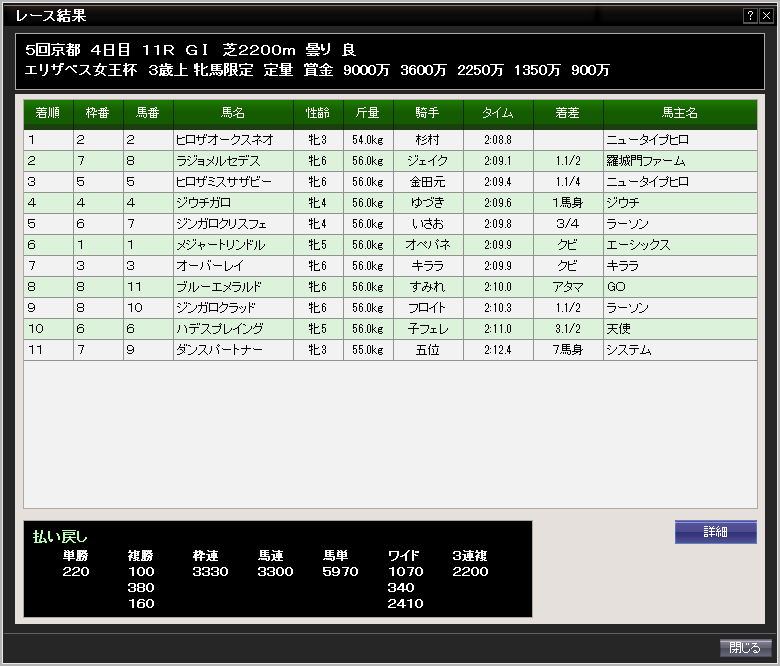Click owner 天使 cell

point(680,328)
